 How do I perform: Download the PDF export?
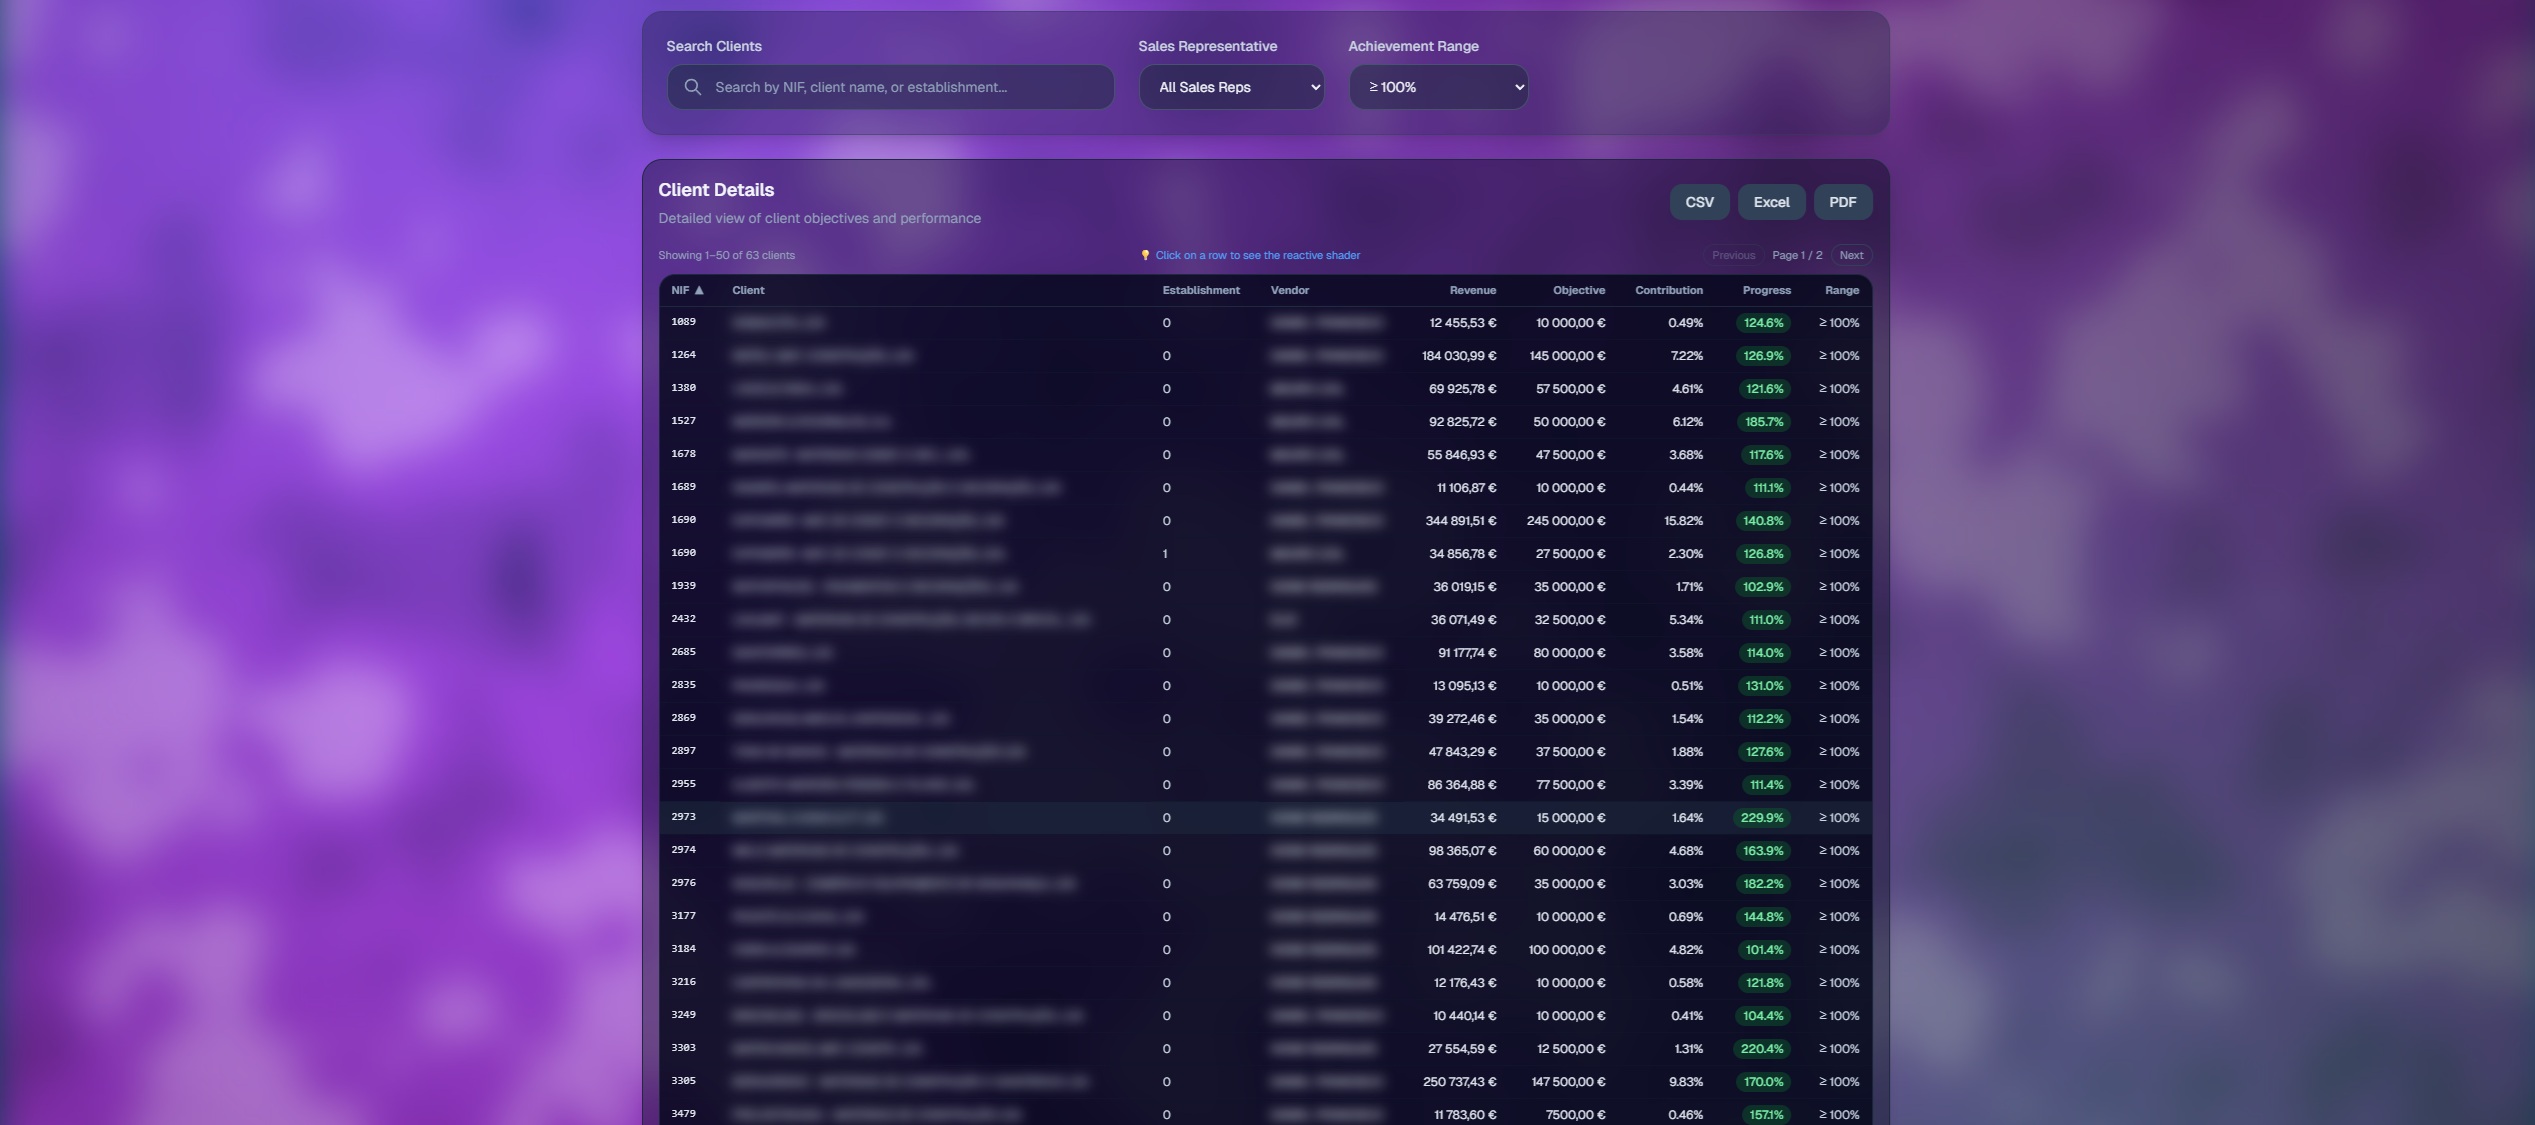(x=1842, y=202)
